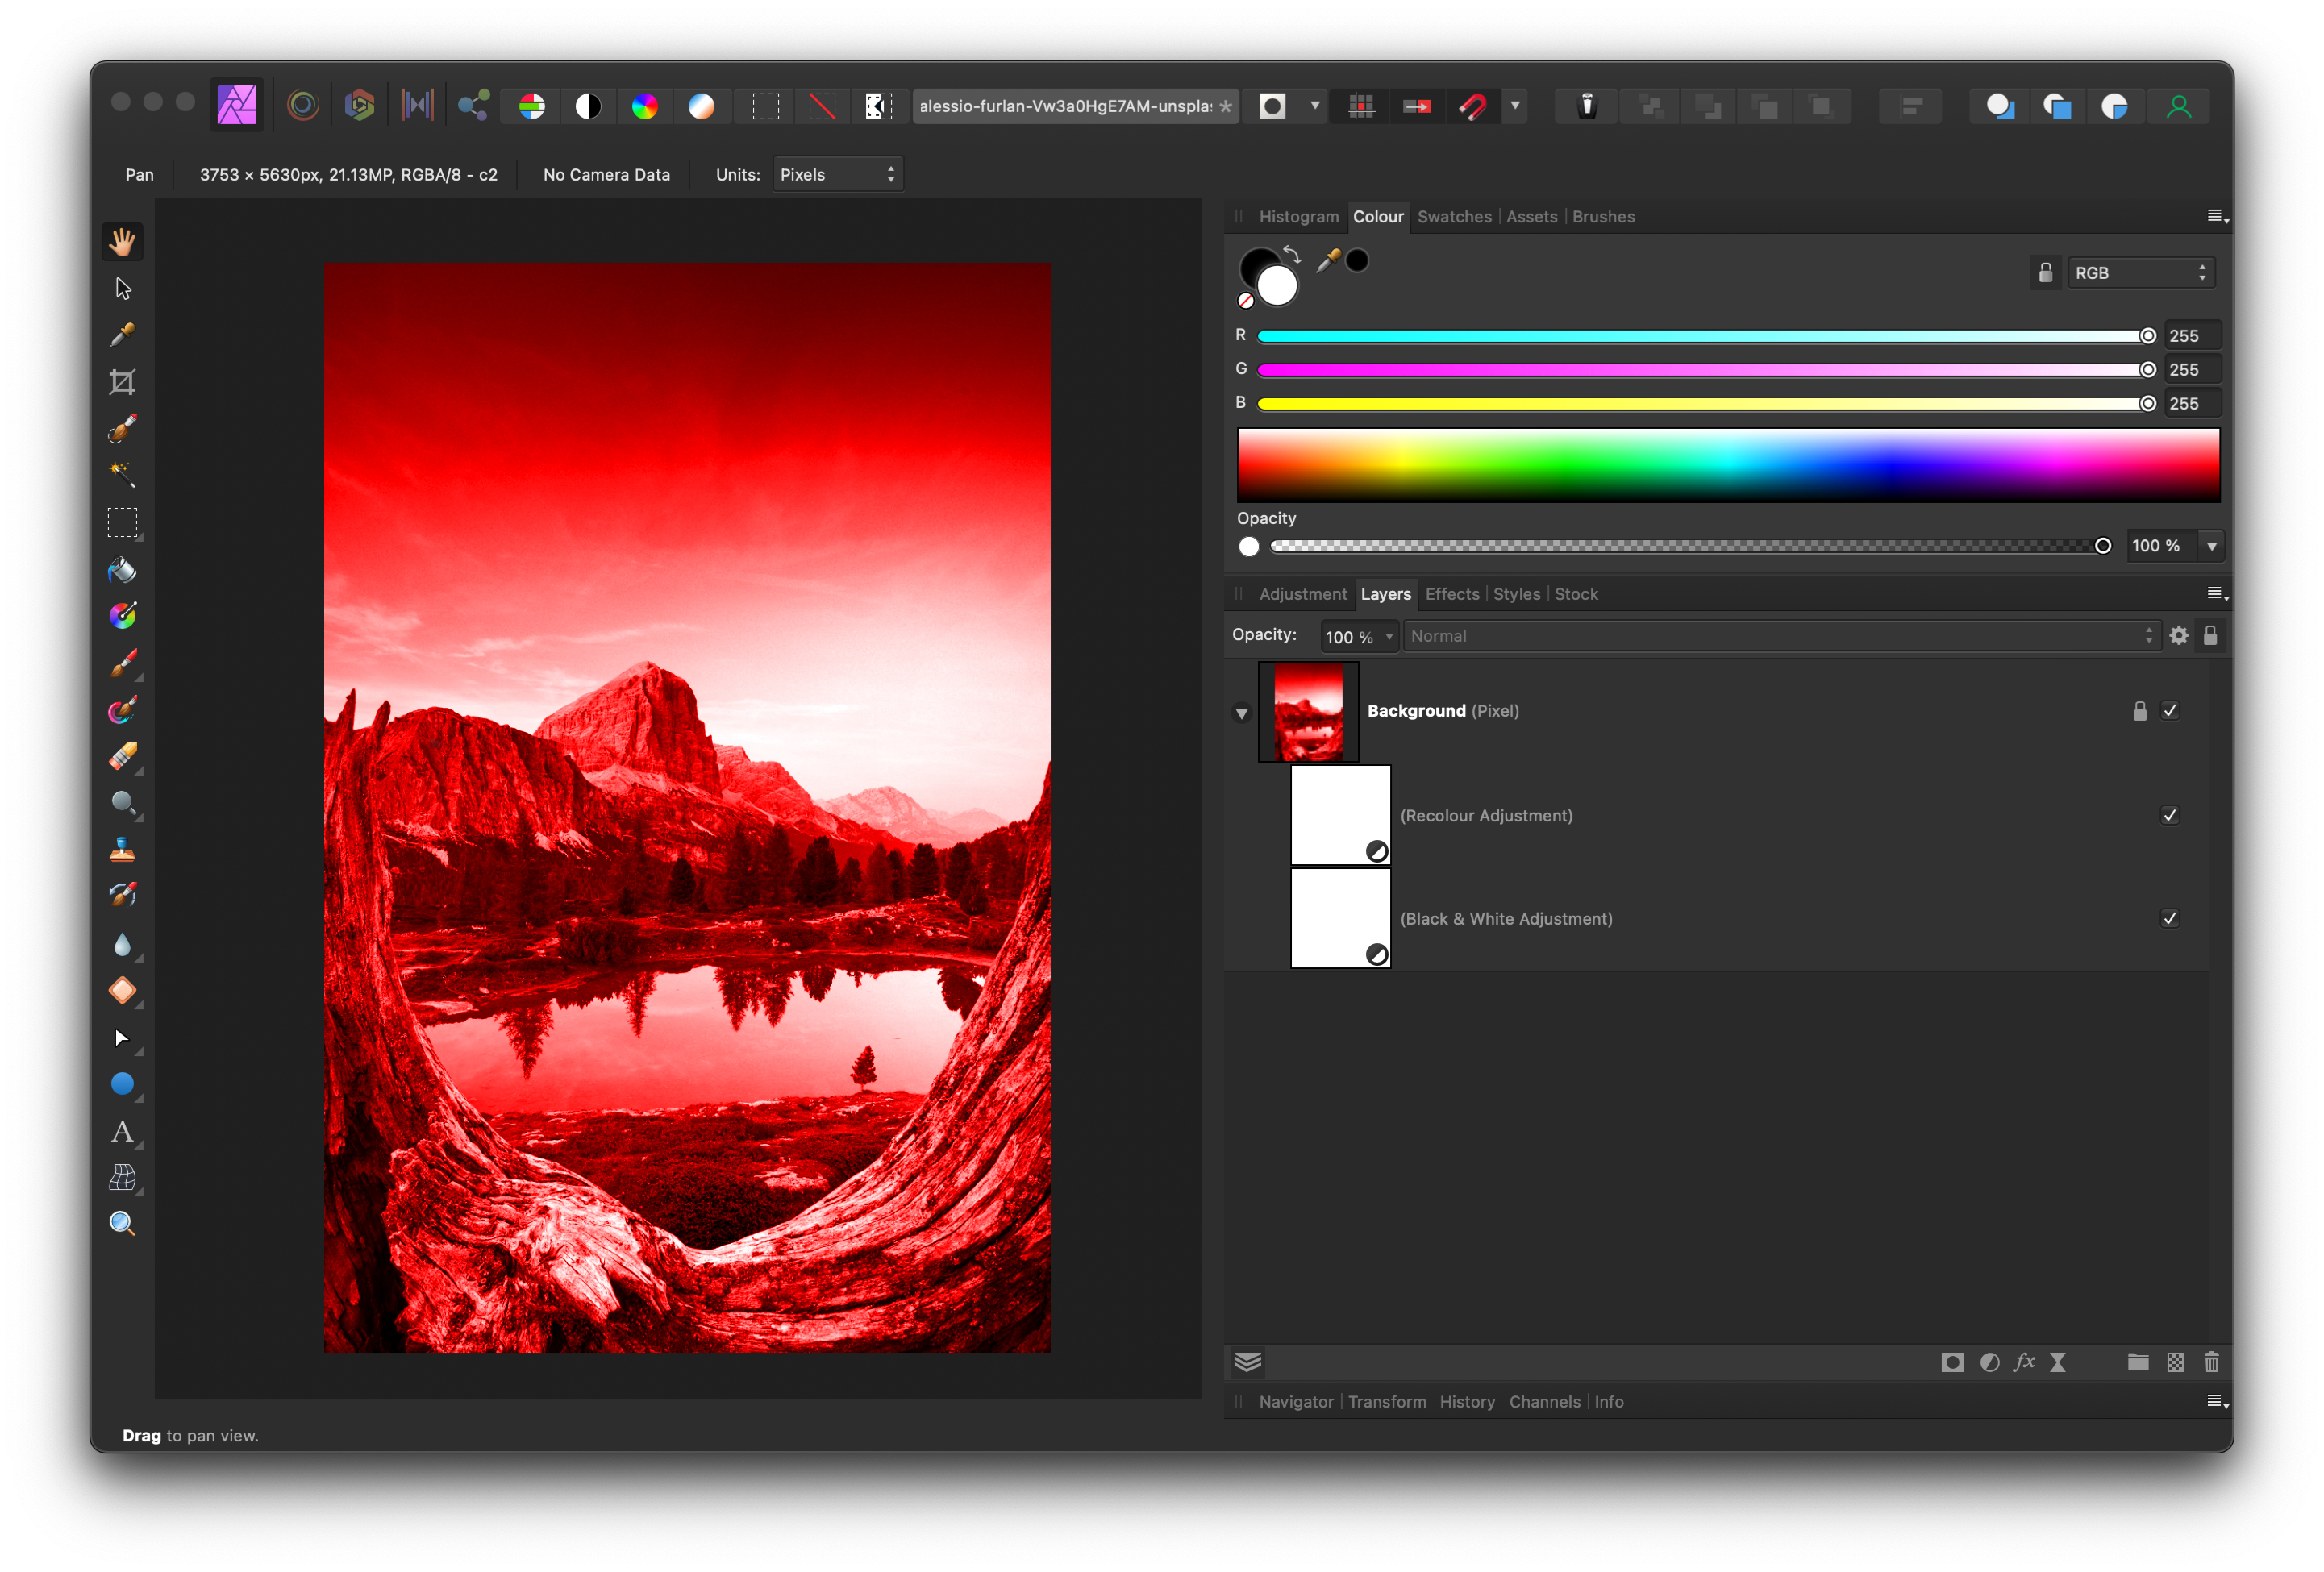Viewport: 2324px width, 1572px height.
Task: Toggle the colour panel lock icon
Action: 2045,272
